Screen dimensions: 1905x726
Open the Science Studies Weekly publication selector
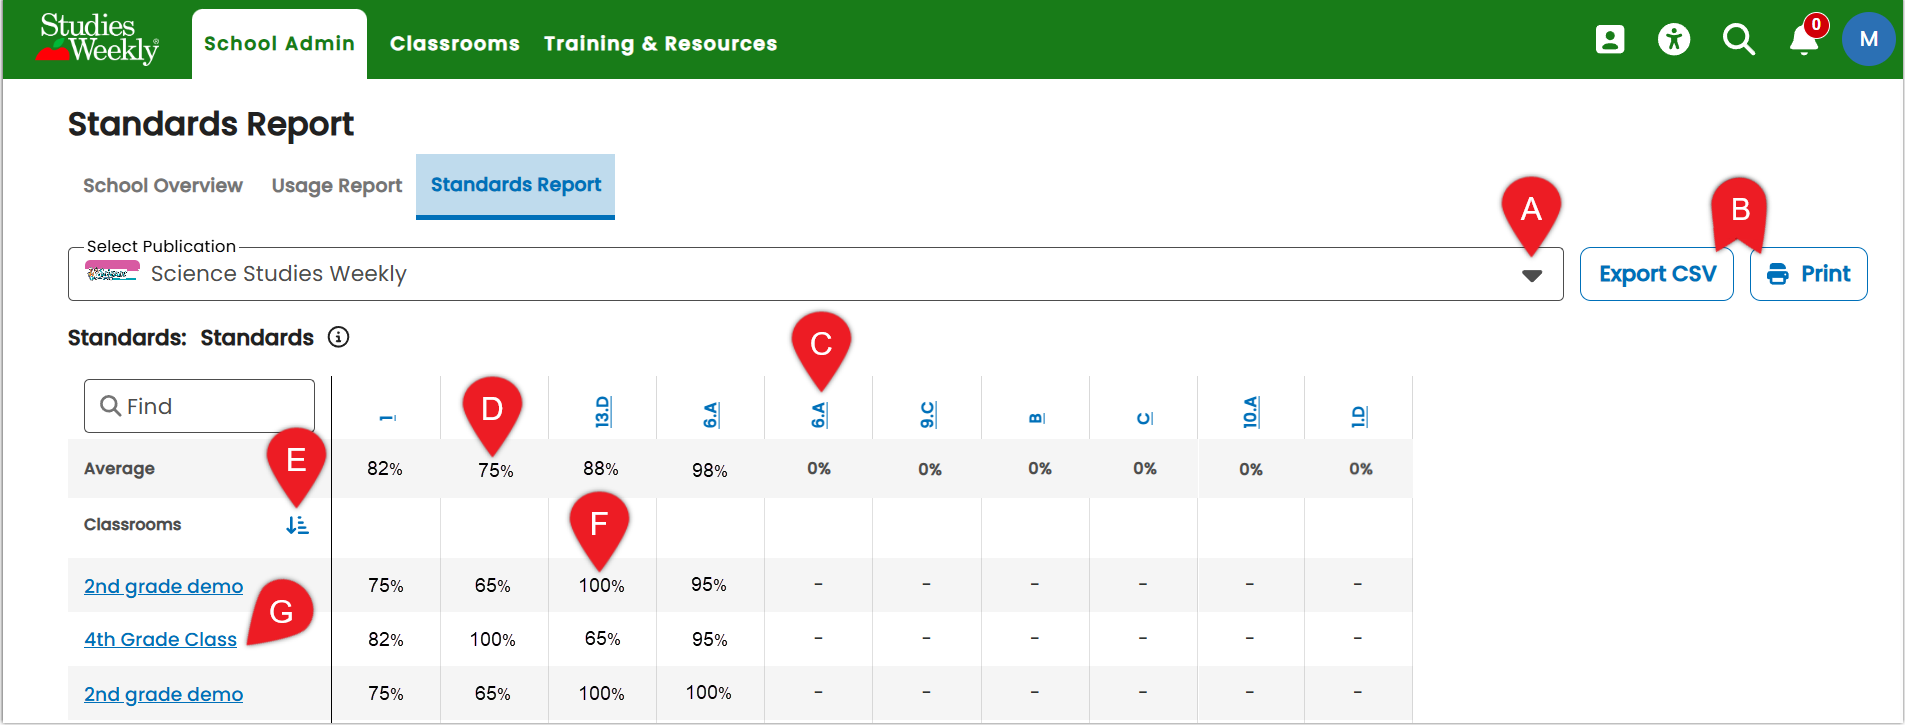[815, 274]
